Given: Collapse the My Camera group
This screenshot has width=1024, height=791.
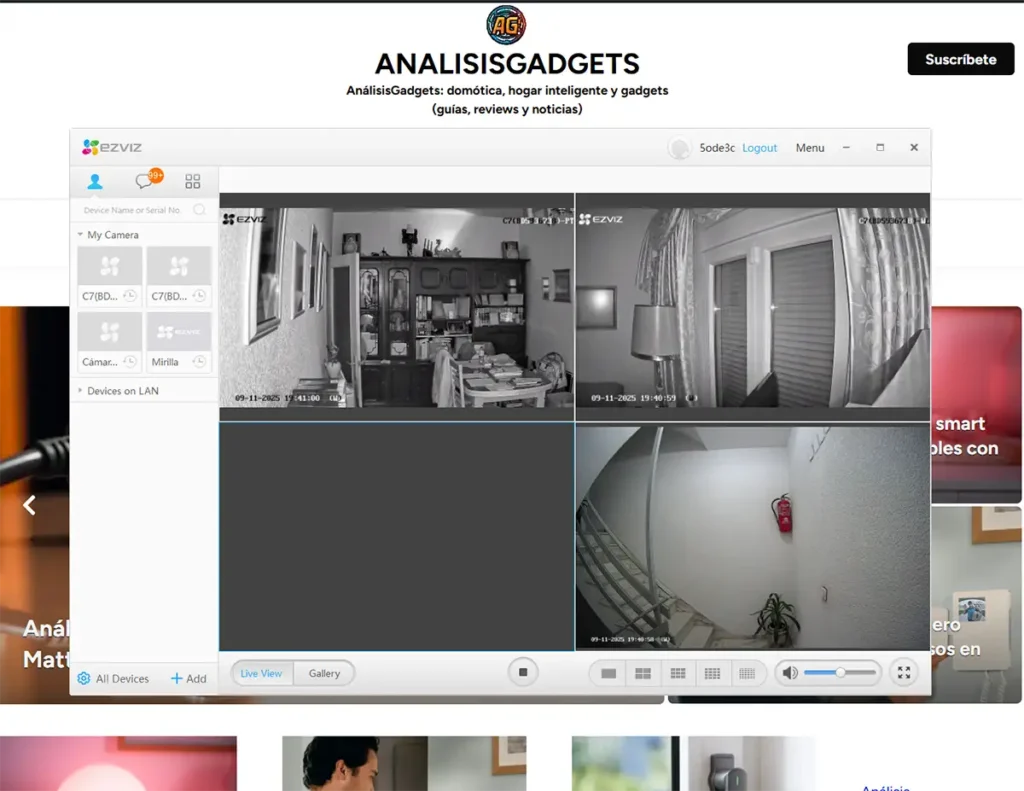Looking at the screenshot, I should pyautogui.click(x=80, y=235).
